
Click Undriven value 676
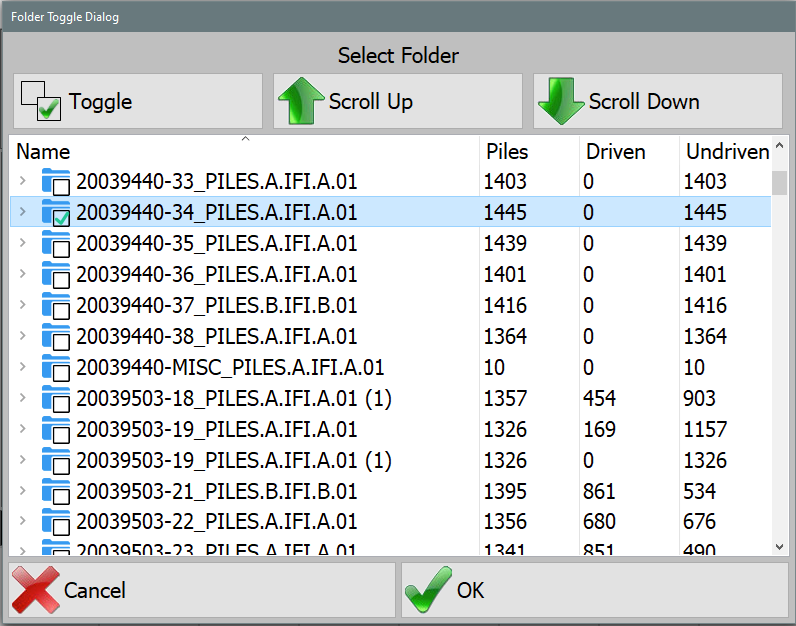coord(699,522)
